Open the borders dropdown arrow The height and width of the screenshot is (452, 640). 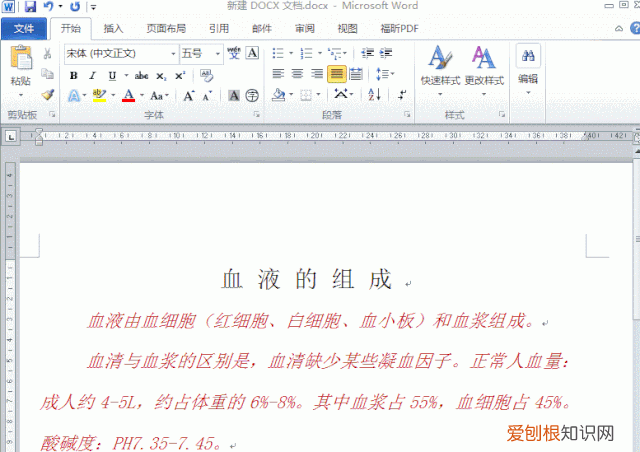[x=318, y=95]
